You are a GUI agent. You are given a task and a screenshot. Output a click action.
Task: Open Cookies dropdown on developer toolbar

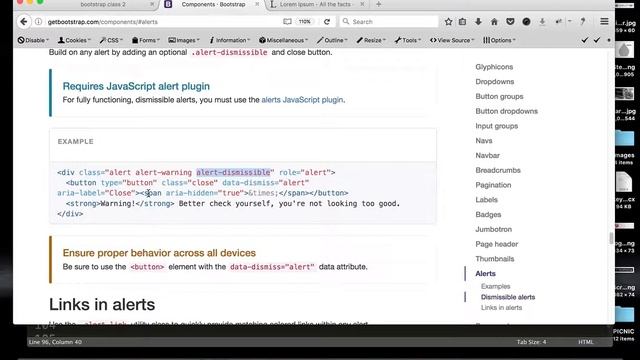[74, 40]
